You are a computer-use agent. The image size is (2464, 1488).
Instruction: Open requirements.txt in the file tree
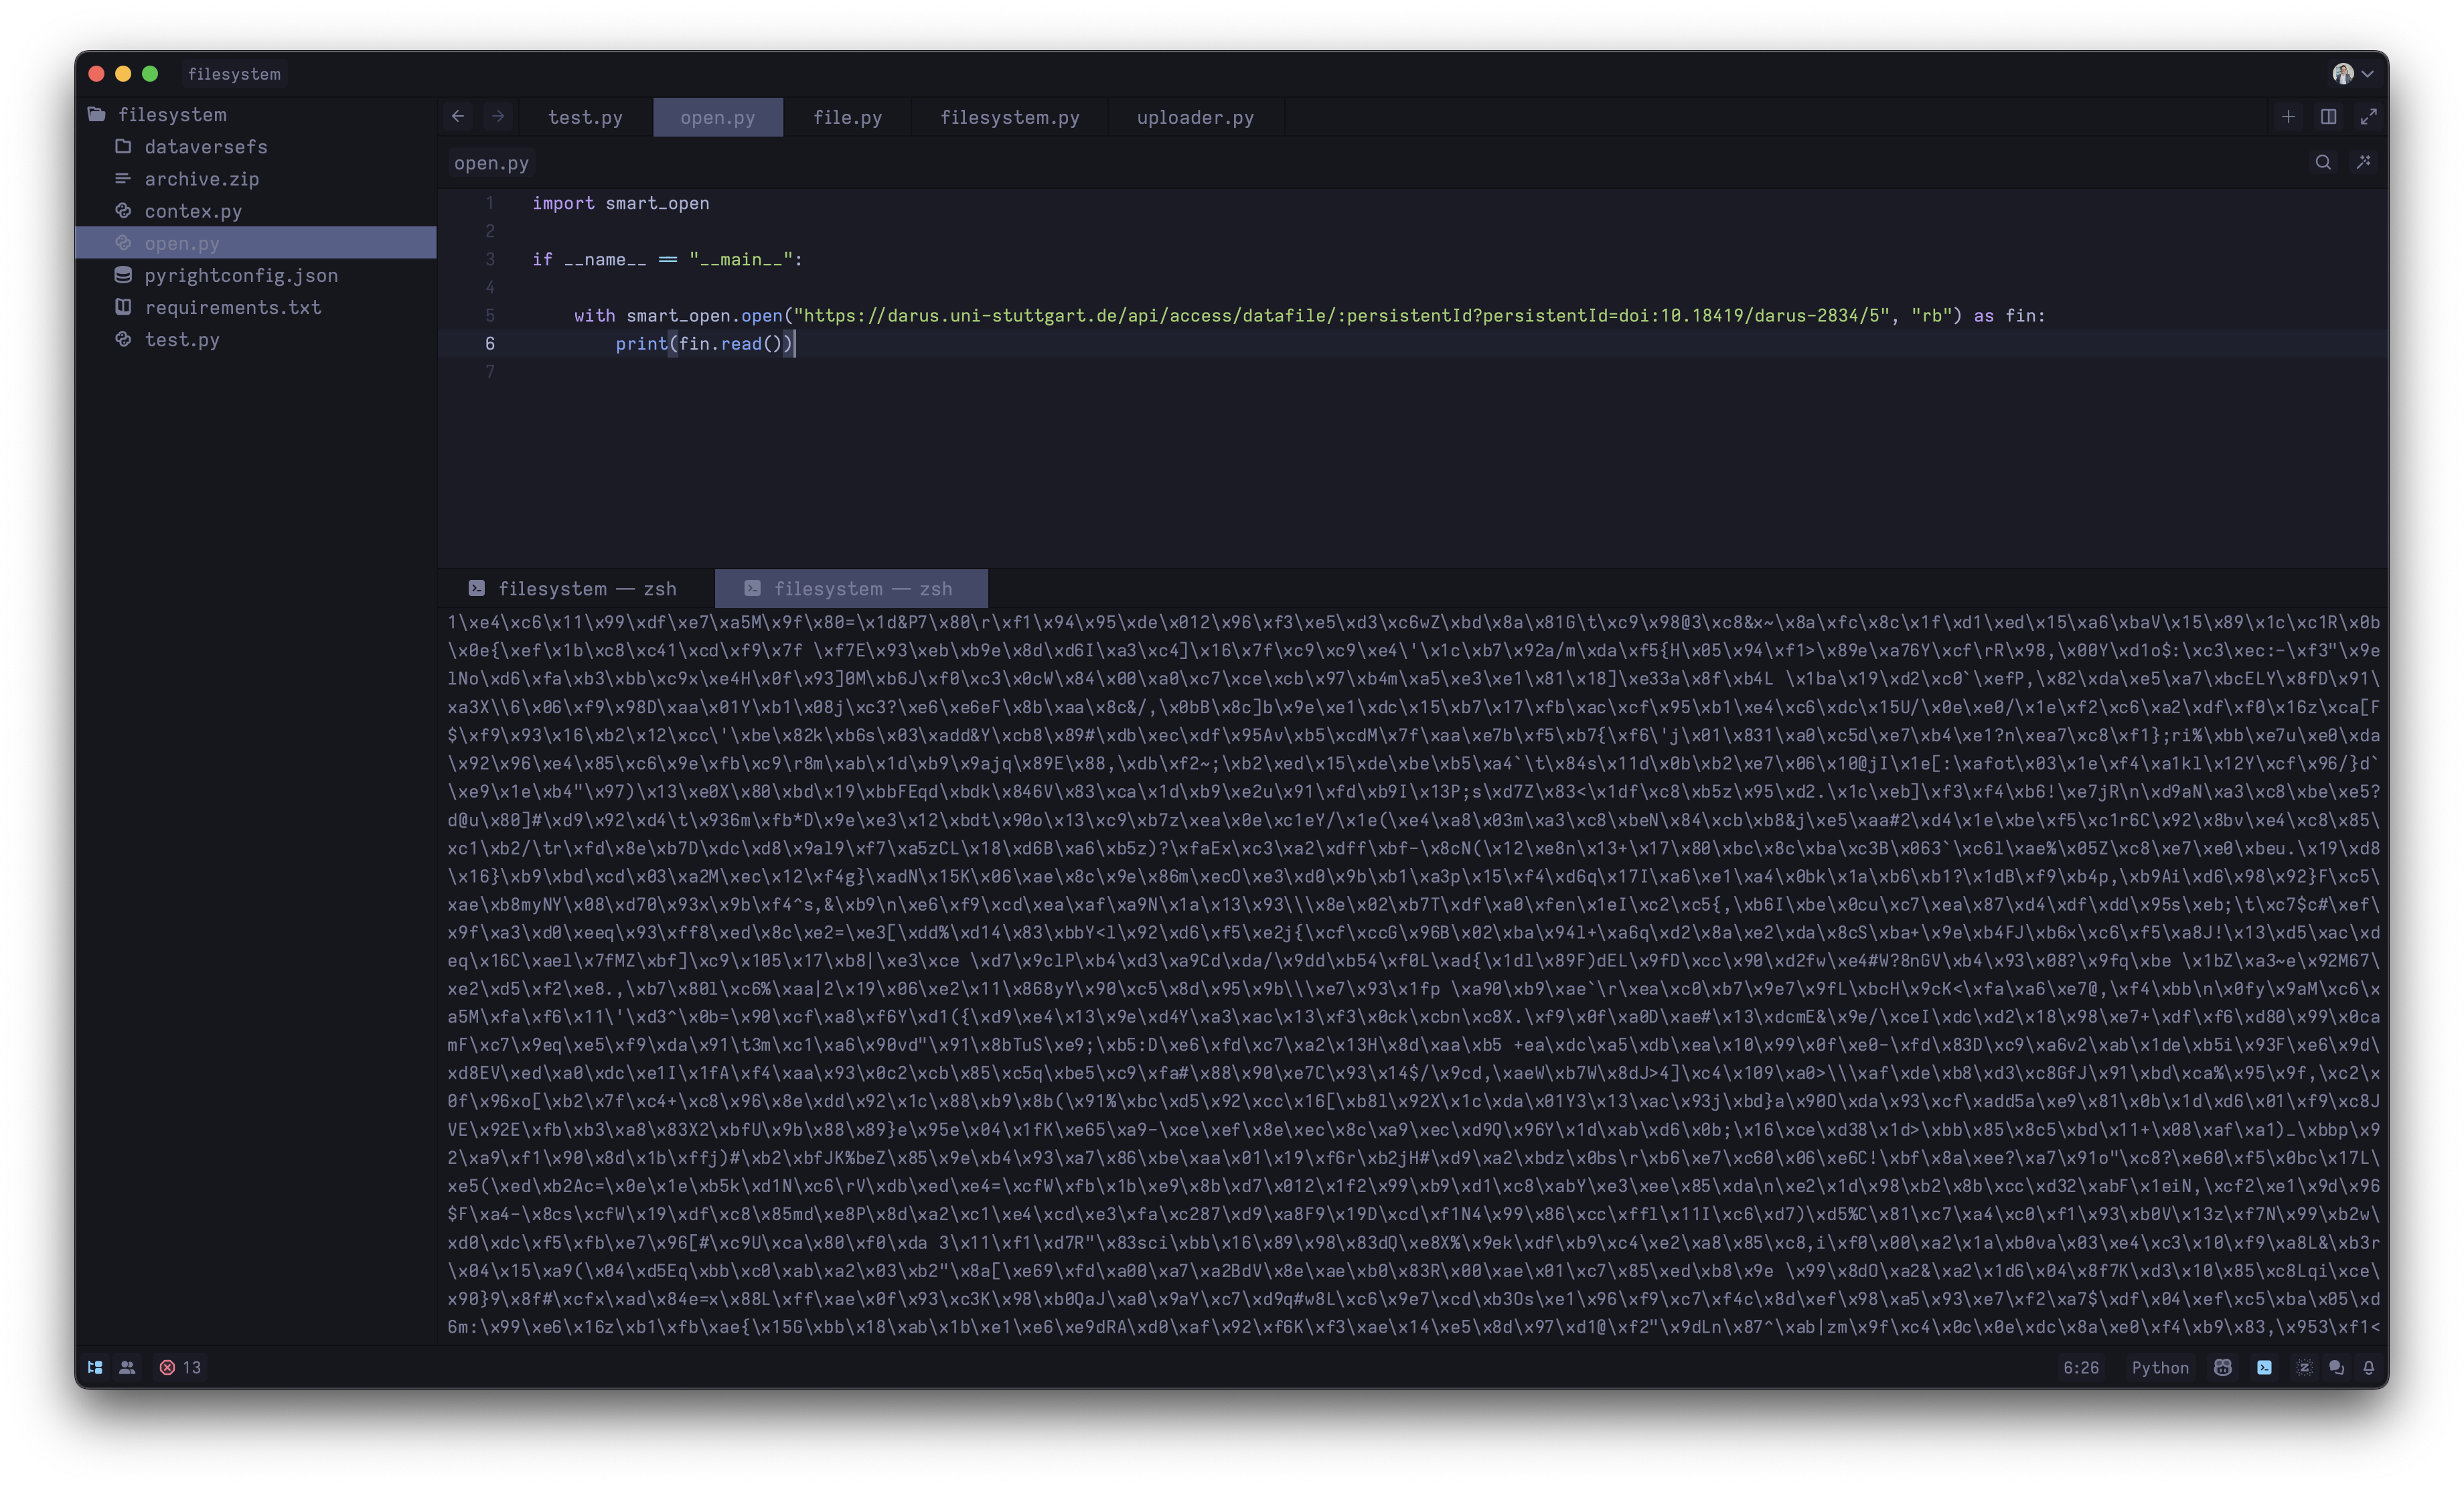[x=232, y=307]
